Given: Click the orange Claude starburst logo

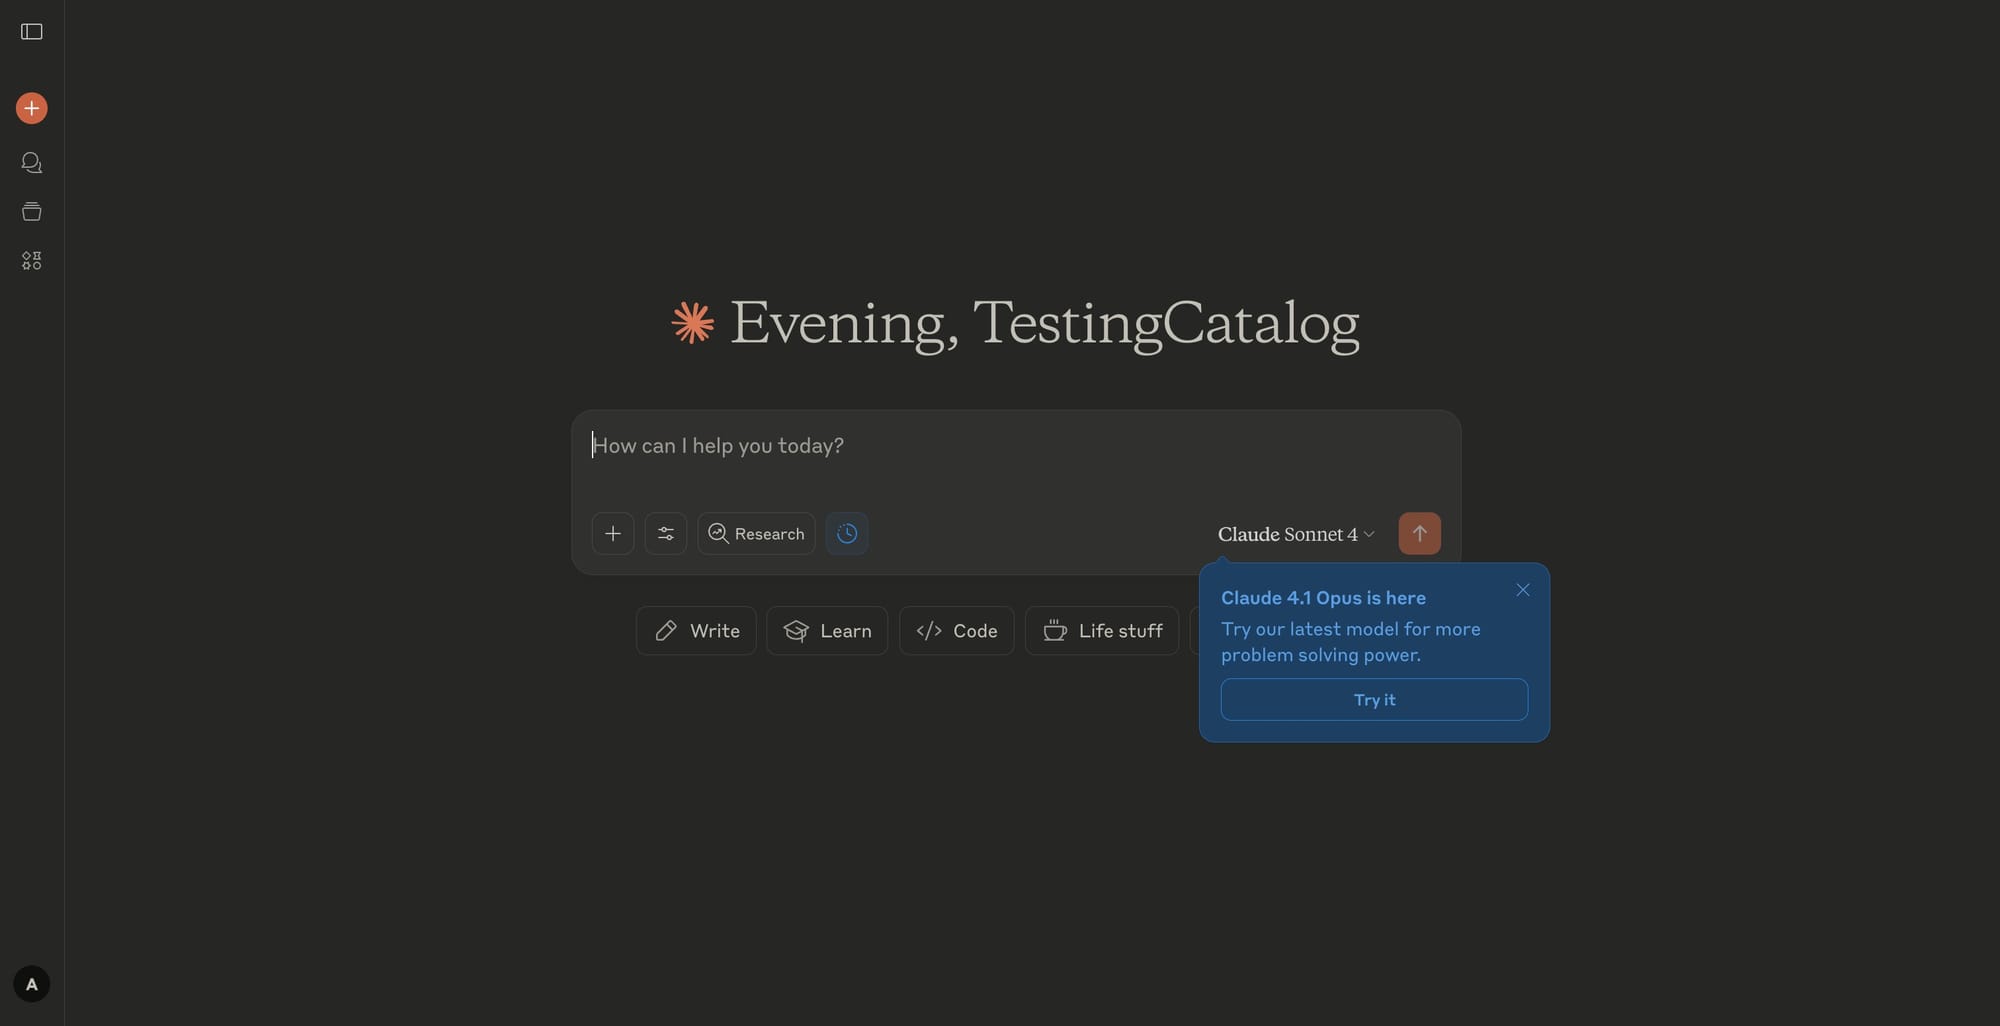Looking at the screenshot, I should (693, 323).
